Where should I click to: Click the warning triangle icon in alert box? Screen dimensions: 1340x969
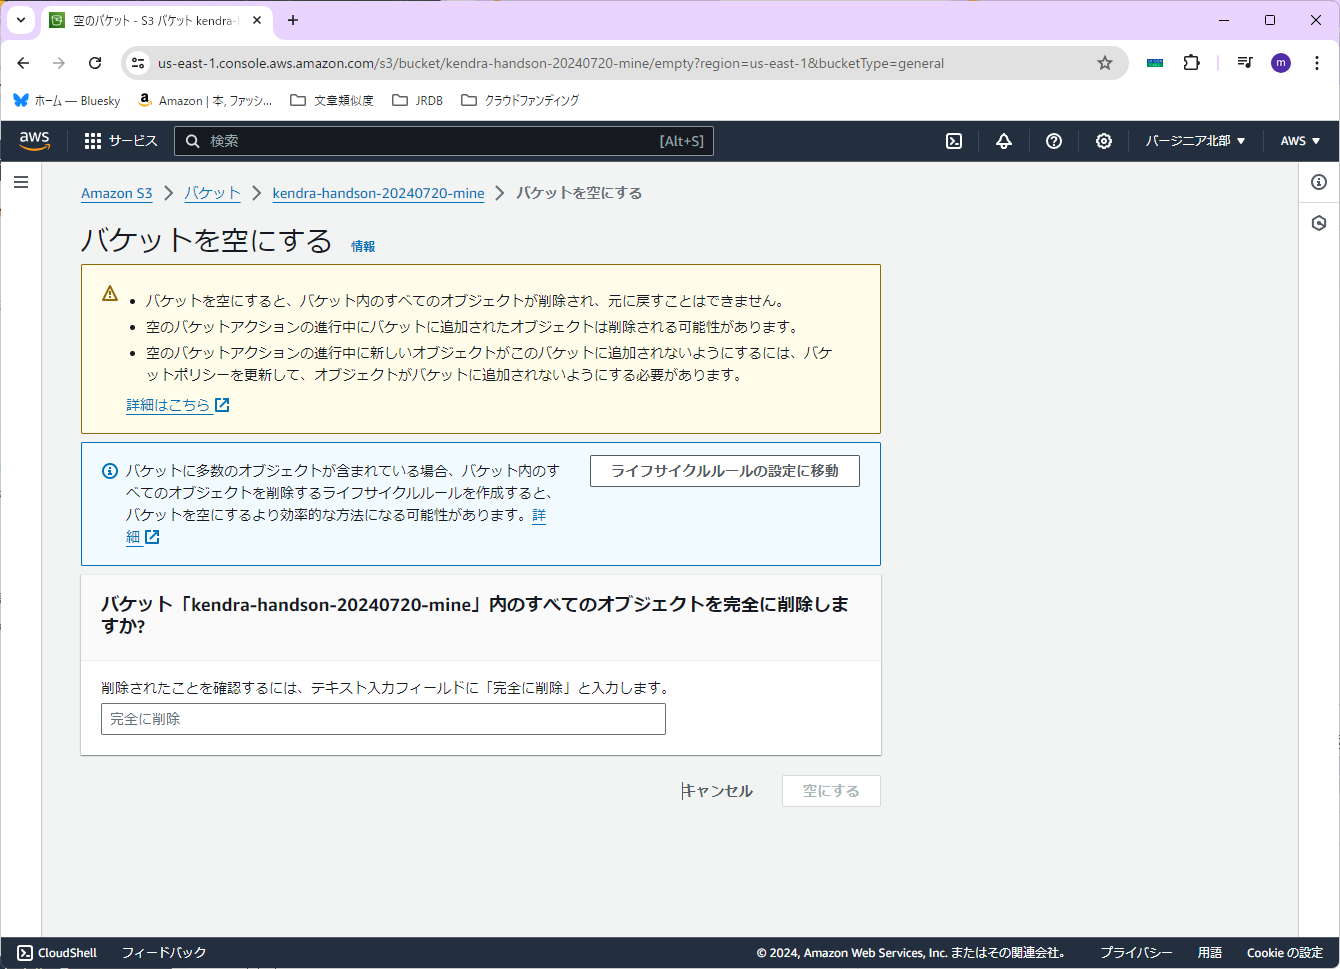click(110, 294)
